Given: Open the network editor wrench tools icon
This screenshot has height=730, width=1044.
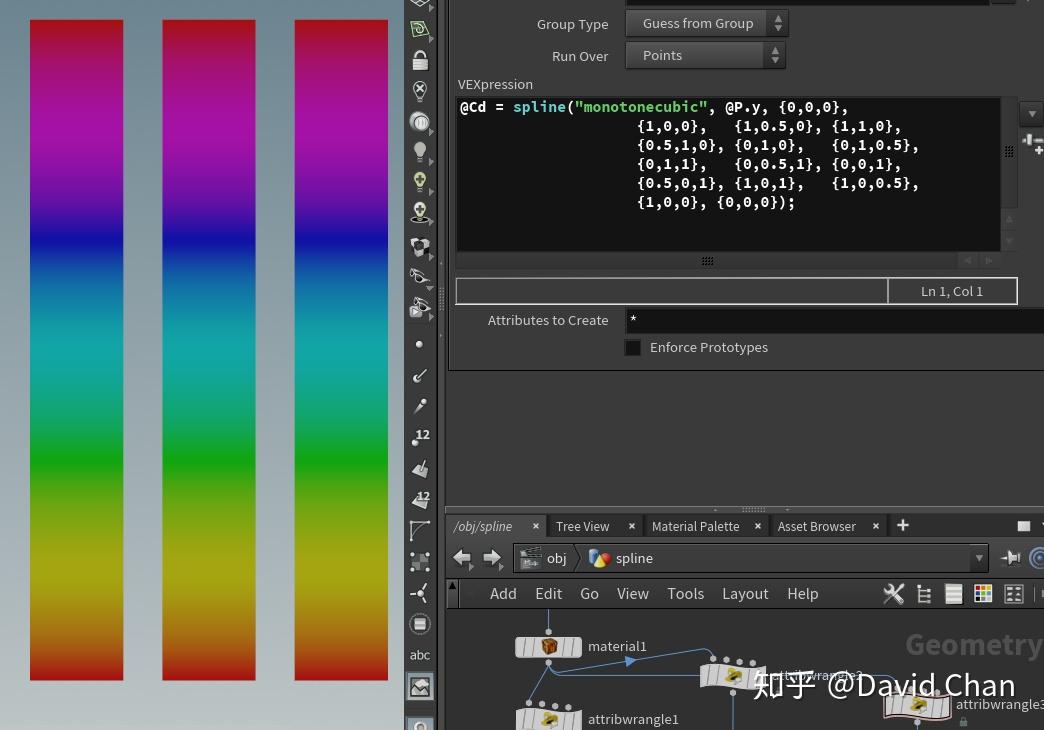Looking at the screenshot, I should coord(893,594).
